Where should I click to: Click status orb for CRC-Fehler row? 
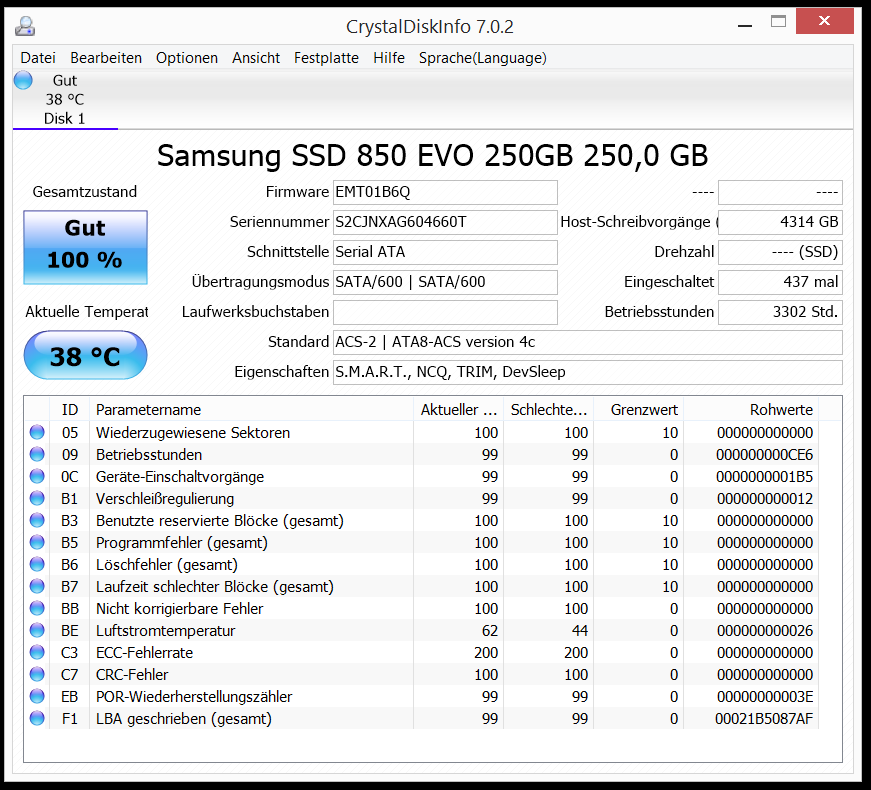[x=37, y=674]
